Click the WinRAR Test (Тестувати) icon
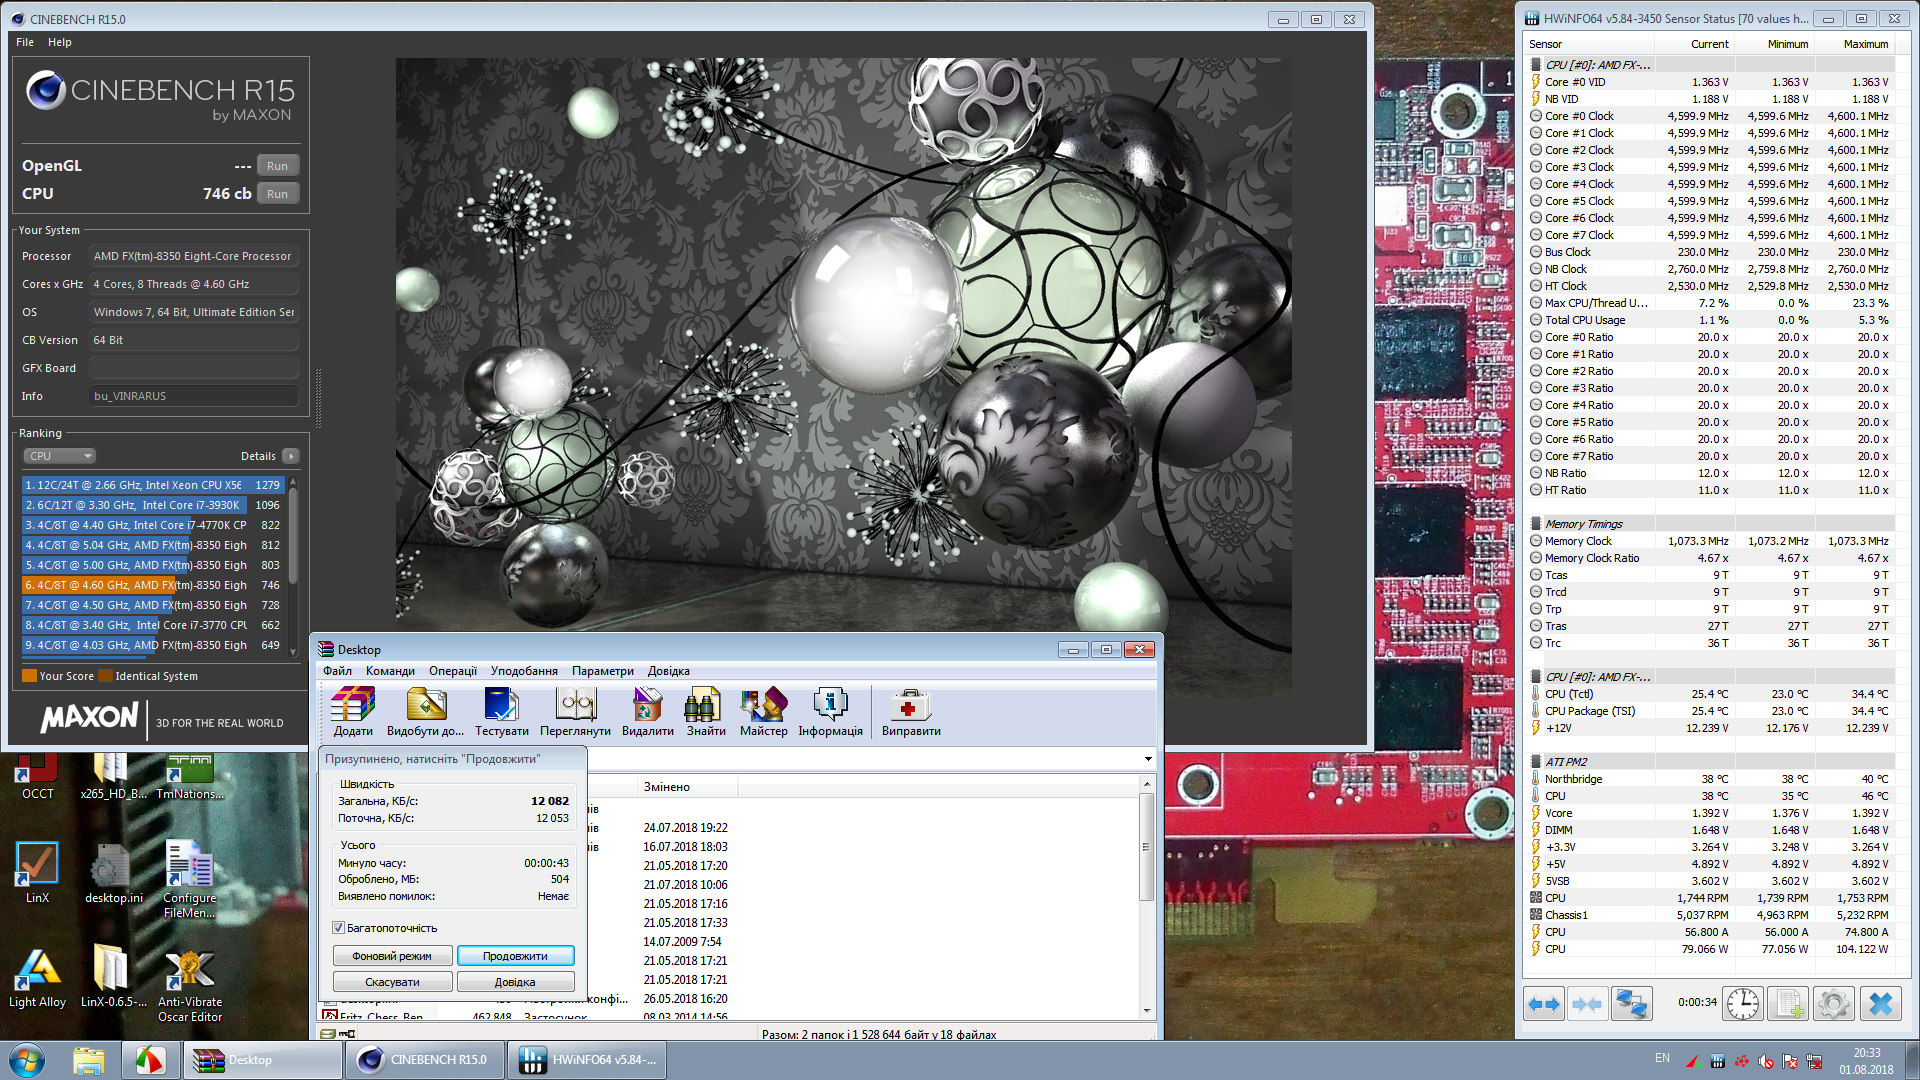Screen dimensions: 1920x1080 501,706
